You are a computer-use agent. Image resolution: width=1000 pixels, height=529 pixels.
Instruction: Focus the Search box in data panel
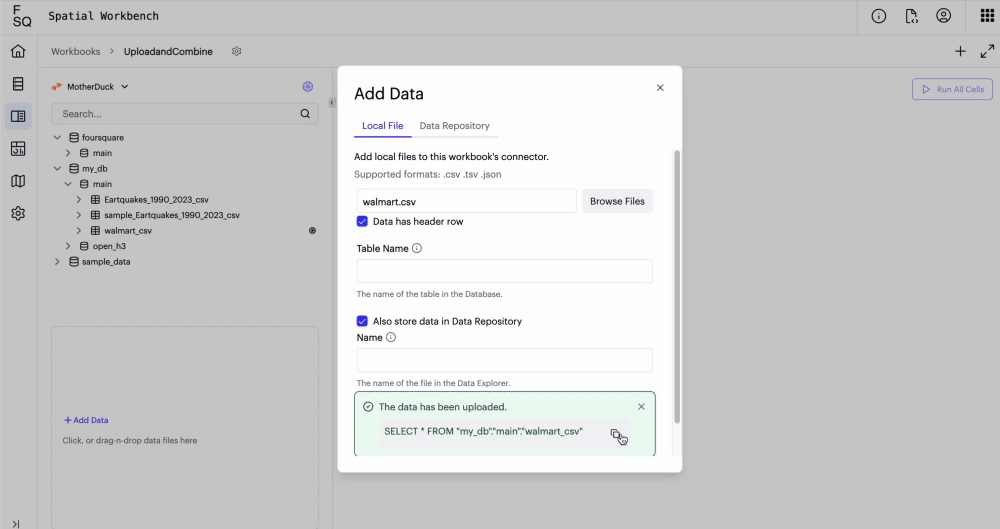click(185, 114)
